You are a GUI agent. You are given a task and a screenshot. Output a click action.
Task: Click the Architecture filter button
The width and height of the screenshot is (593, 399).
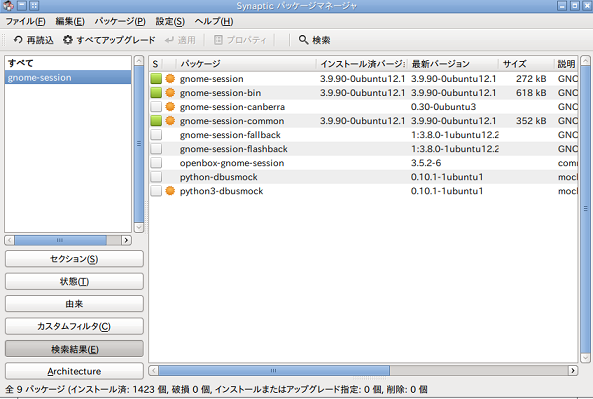(x=74, y=371)
